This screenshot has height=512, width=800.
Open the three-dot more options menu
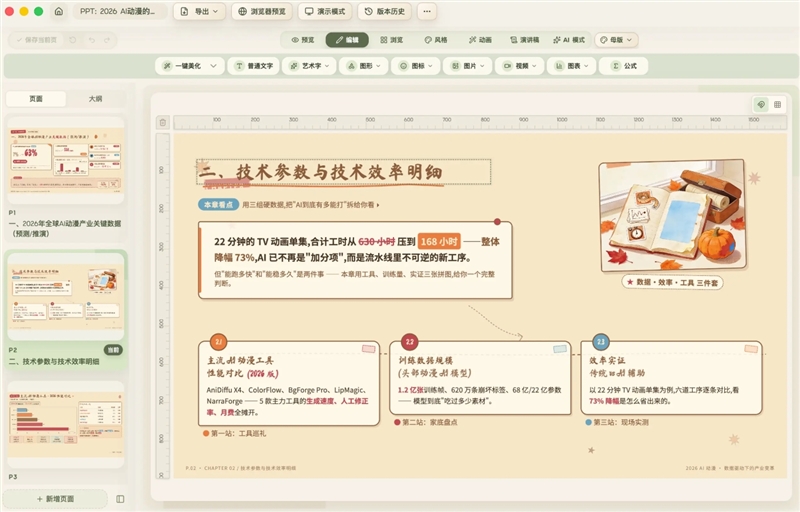coord(427,11)
